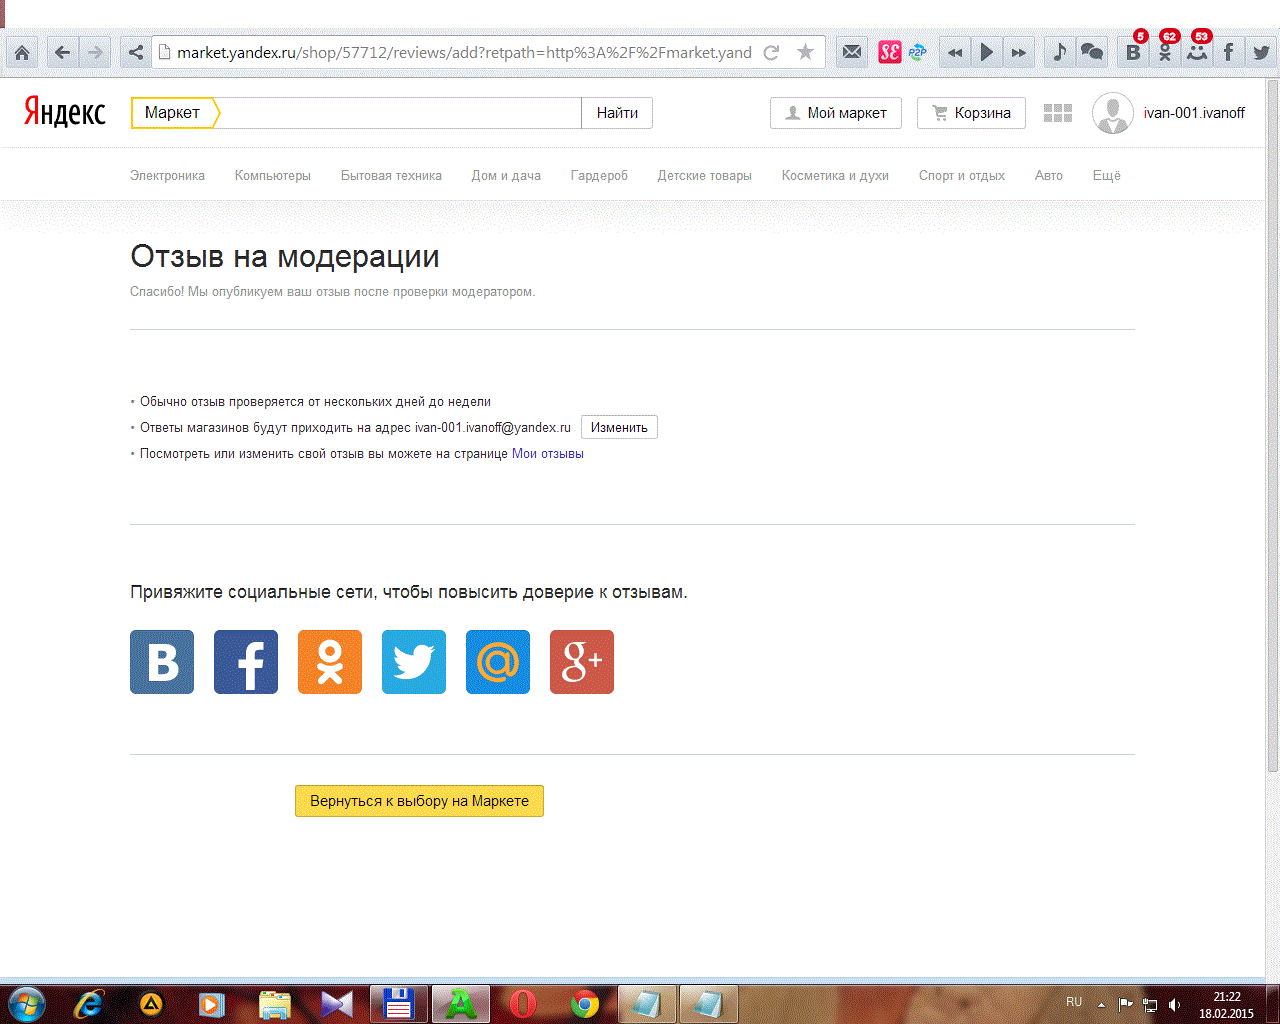Open the floppy disk icon in taskbar

pyautogui.click(x=399, y=1003)
